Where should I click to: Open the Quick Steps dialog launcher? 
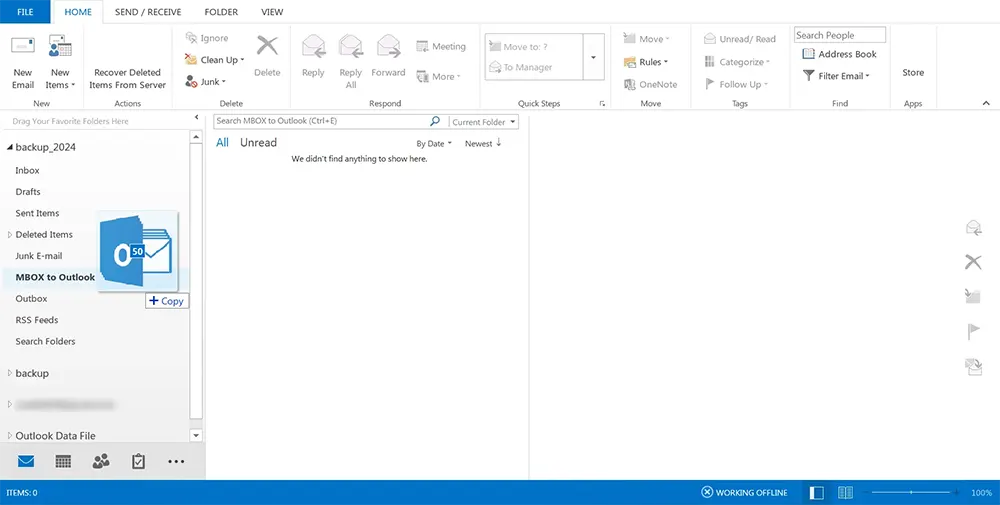(x=601, y=104)
